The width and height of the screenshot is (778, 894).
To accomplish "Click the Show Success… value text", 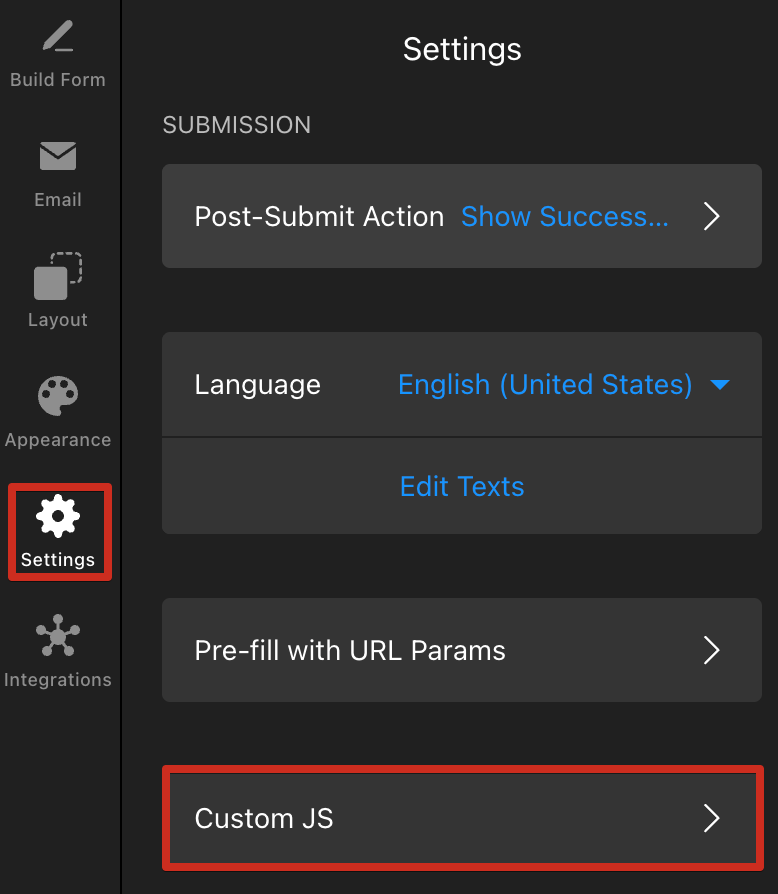I will coord(564,217).
